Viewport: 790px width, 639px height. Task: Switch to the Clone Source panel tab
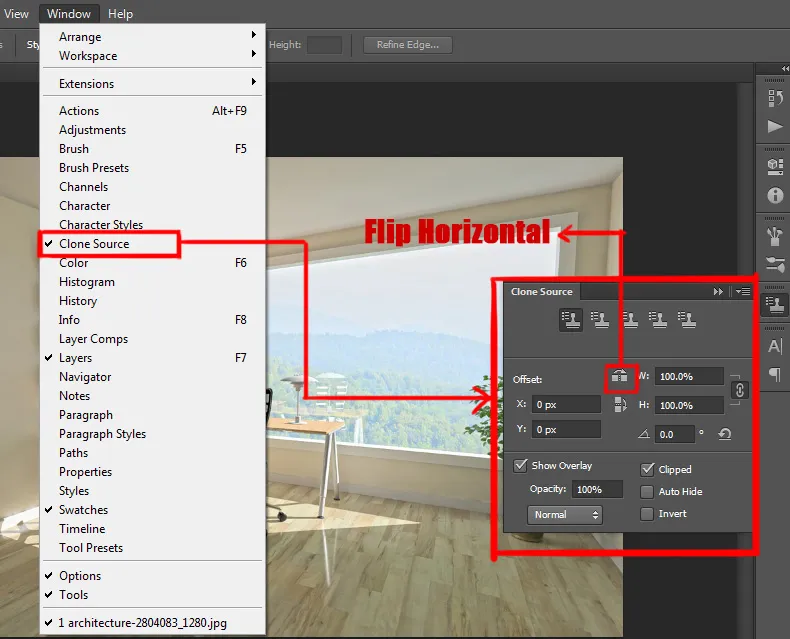[542, 291]
